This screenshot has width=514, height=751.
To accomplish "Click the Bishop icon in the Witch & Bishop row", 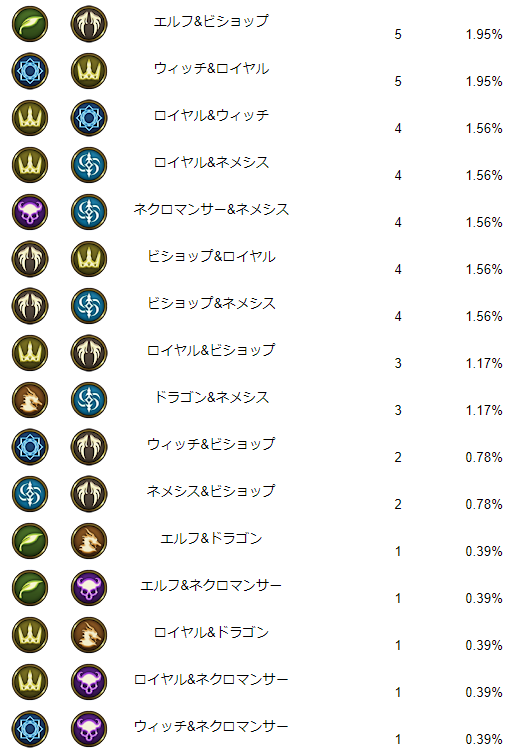I will tap(89, 446).
